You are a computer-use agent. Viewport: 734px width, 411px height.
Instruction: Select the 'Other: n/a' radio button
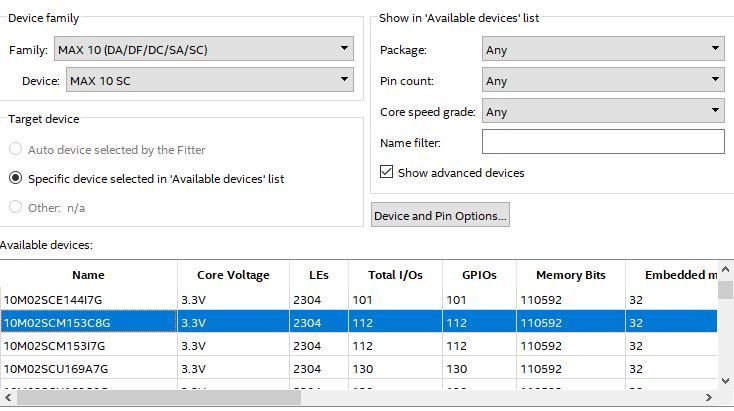tap(16, 208)
